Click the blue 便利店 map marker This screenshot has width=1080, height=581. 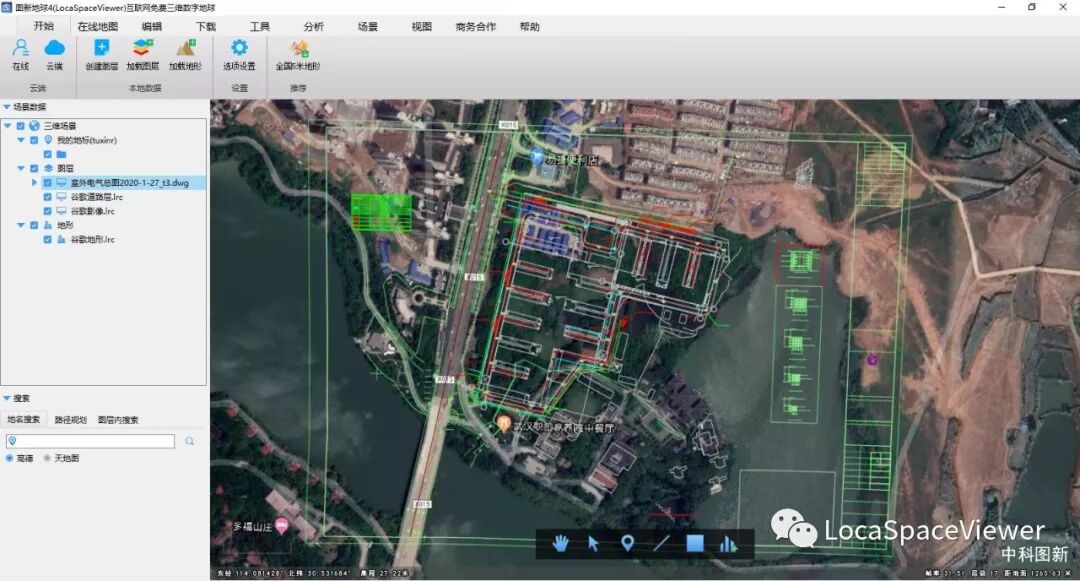(537, 157)
